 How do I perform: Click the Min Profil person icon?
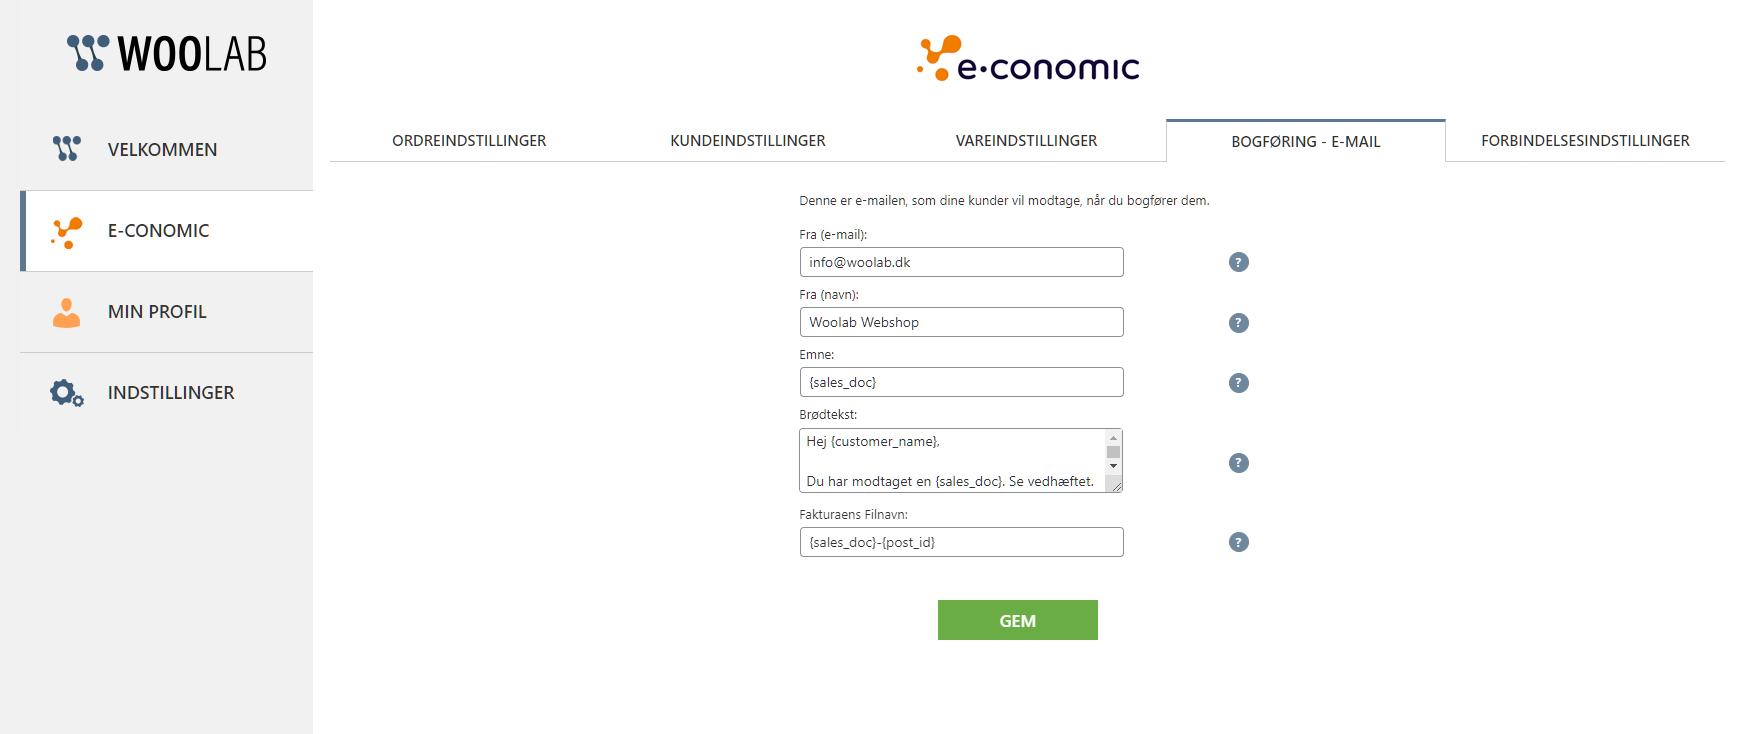[x=67, y=312]
